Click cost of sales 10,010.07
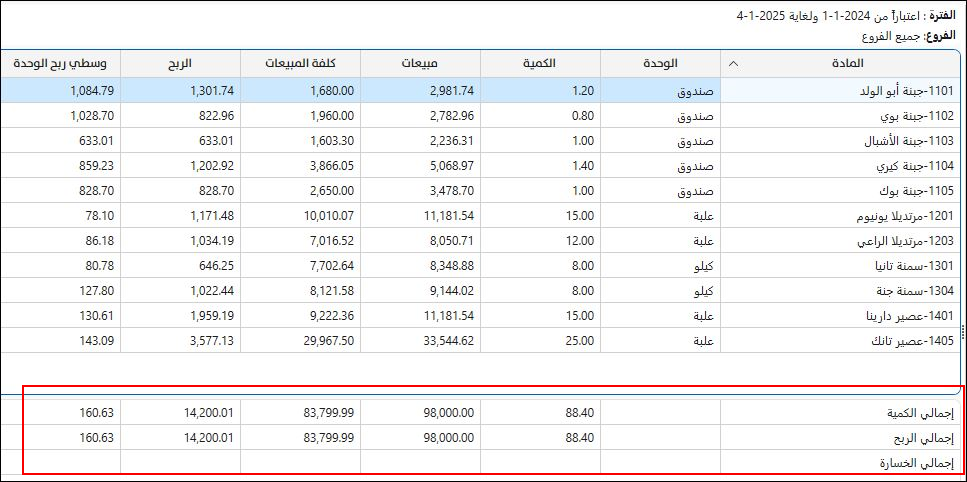This screenshot has height=482, width=967. [x=331, y=216]
